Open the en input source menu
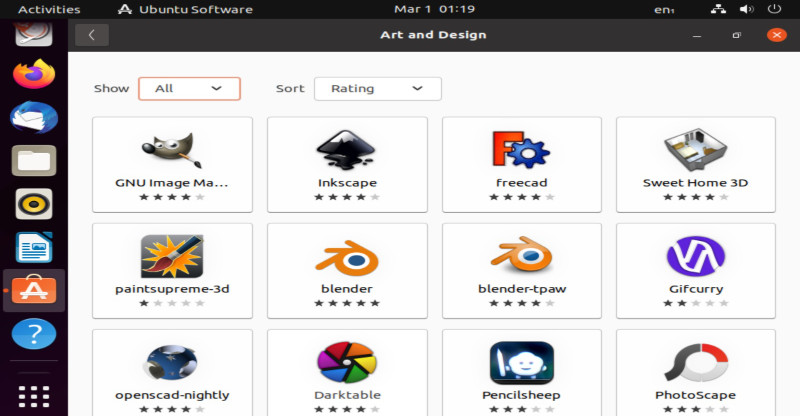The image size is (800, 416). (664, 10)
